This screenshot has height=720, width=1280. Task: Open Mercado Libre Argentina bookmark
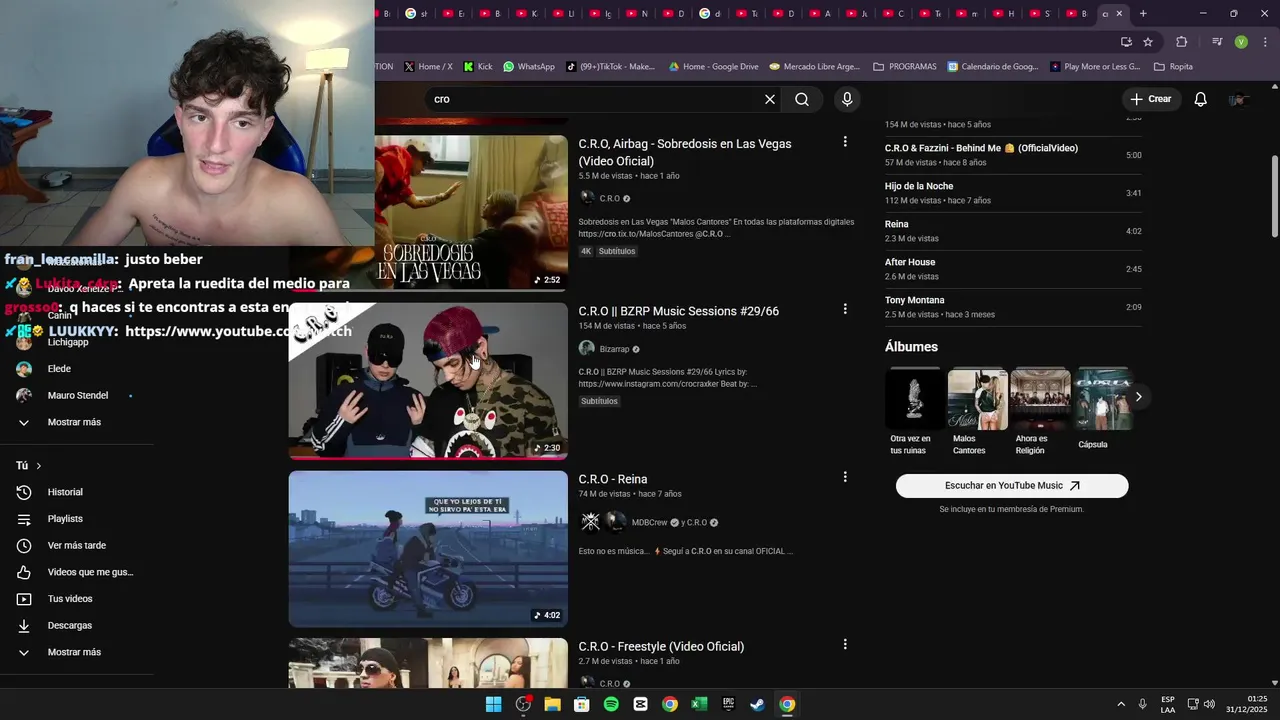(814, 67)
